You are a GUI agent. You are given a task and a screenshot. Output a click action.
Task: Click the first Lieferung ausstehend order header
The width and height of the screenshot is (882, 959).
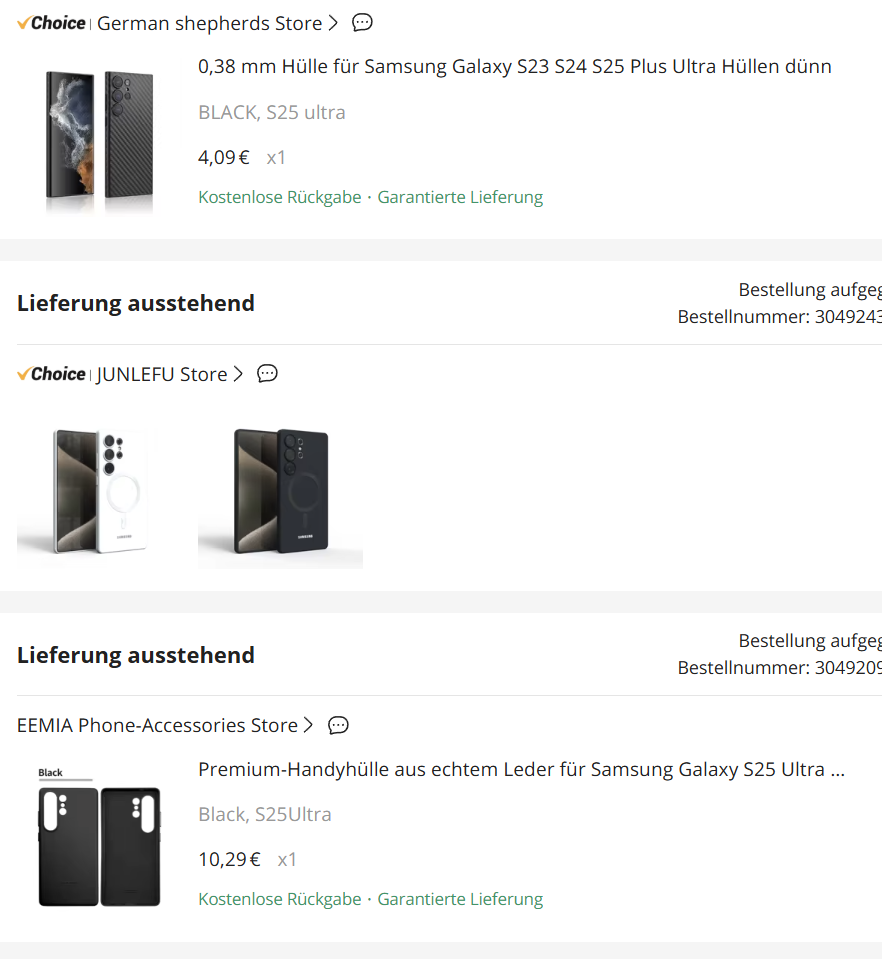click(136, 303)
